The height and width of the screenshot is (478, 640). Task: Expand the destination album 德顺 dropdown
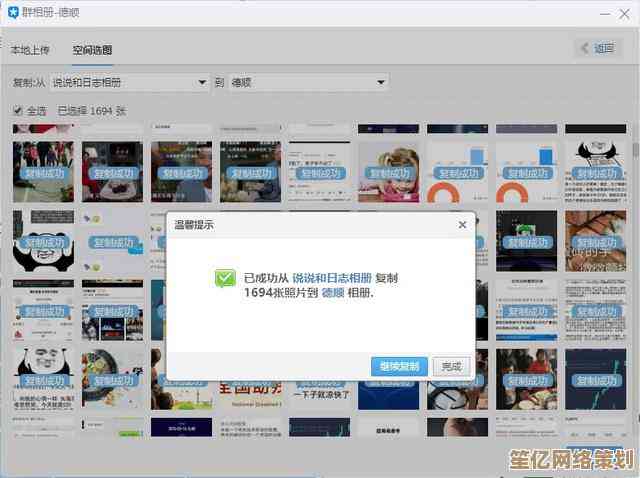coord(308,82)
